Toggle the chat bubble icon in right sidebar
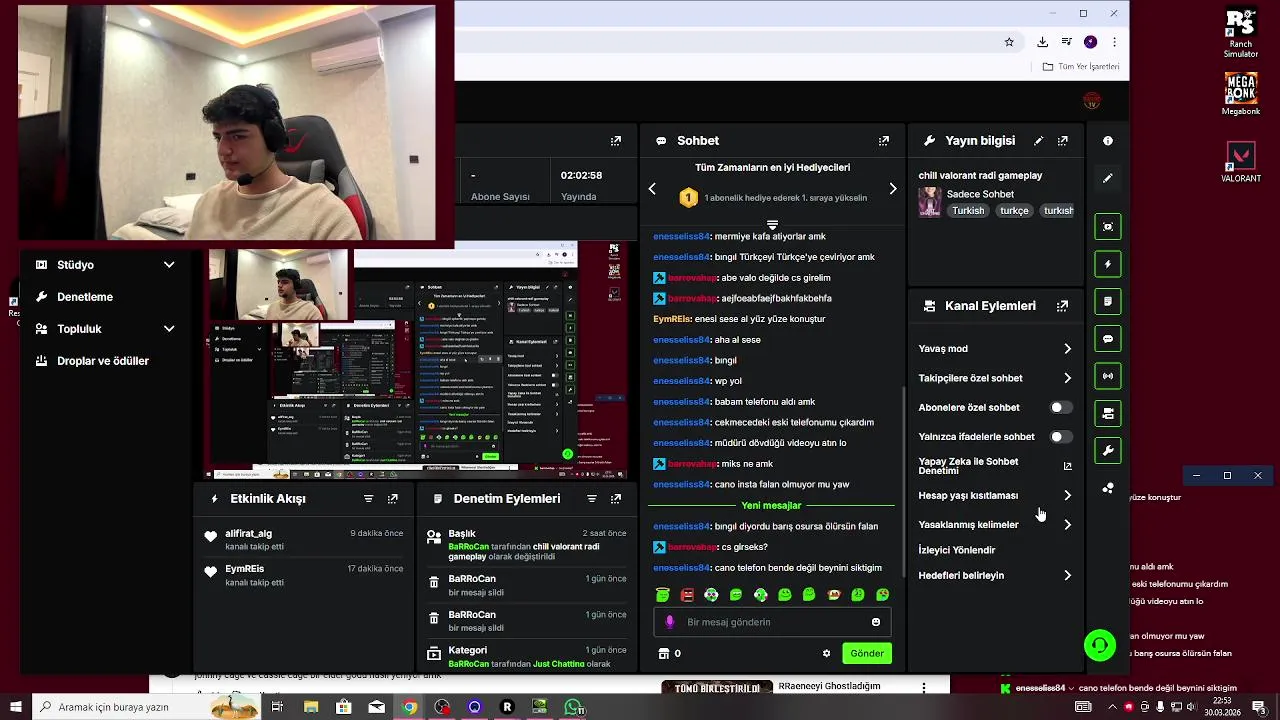This screenshot has height=720, width=1280. point(1108,339)
